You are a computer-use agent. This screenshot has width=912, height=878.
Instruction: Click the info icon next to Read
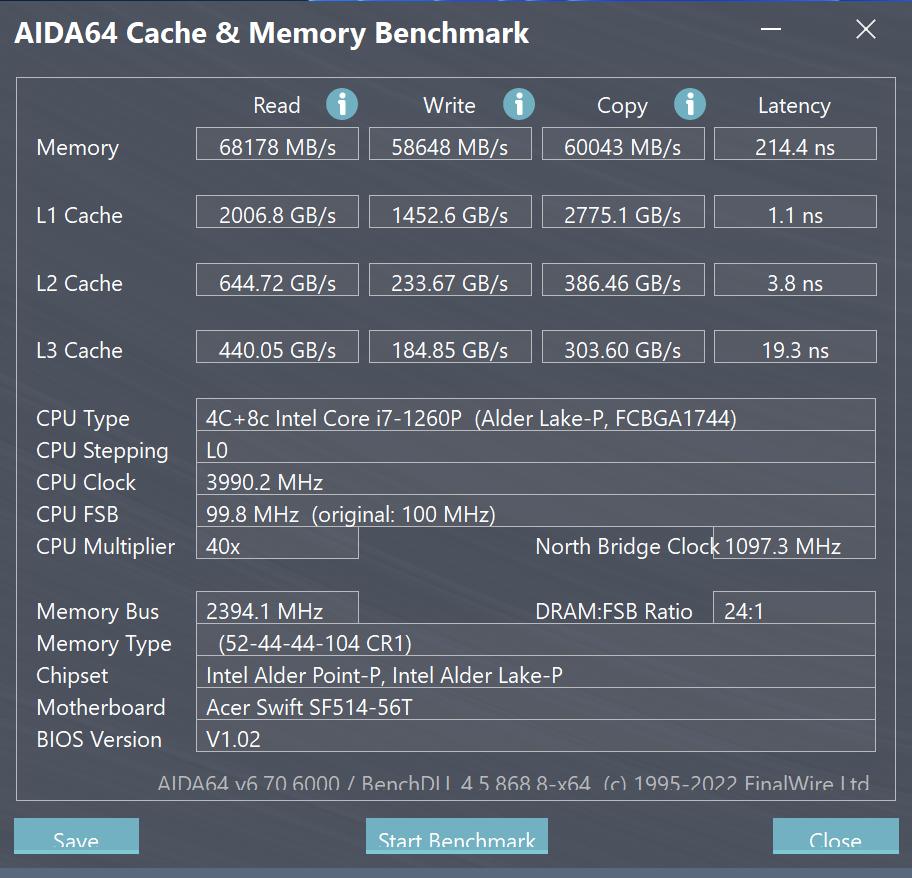coord(342,104)
